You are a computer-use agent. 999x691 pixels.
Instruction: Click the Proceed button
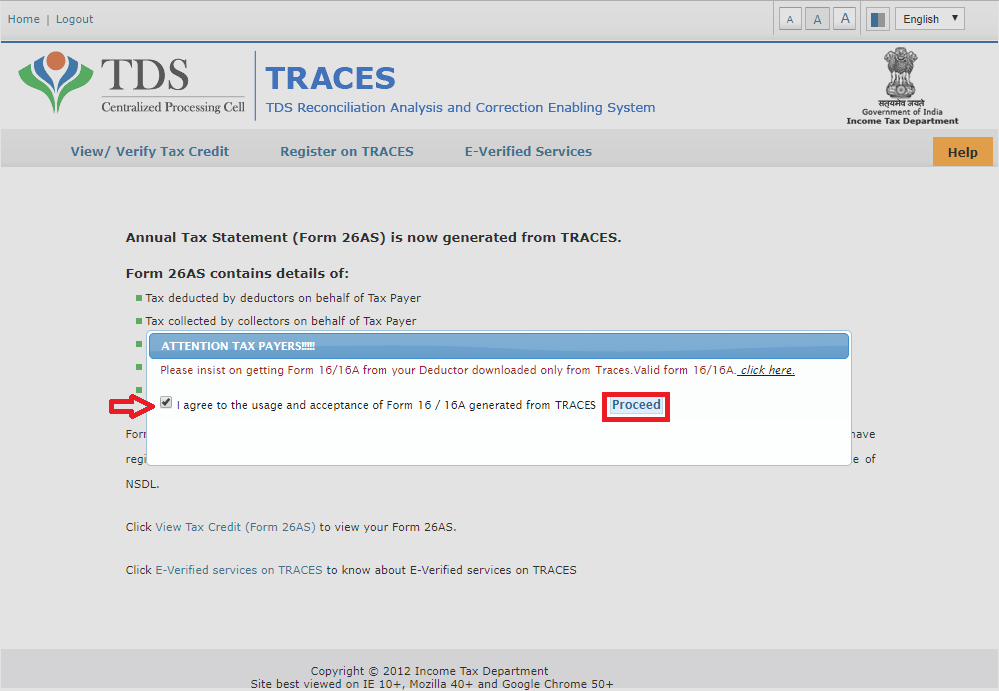pyautogui.click(x=636, y=405)
